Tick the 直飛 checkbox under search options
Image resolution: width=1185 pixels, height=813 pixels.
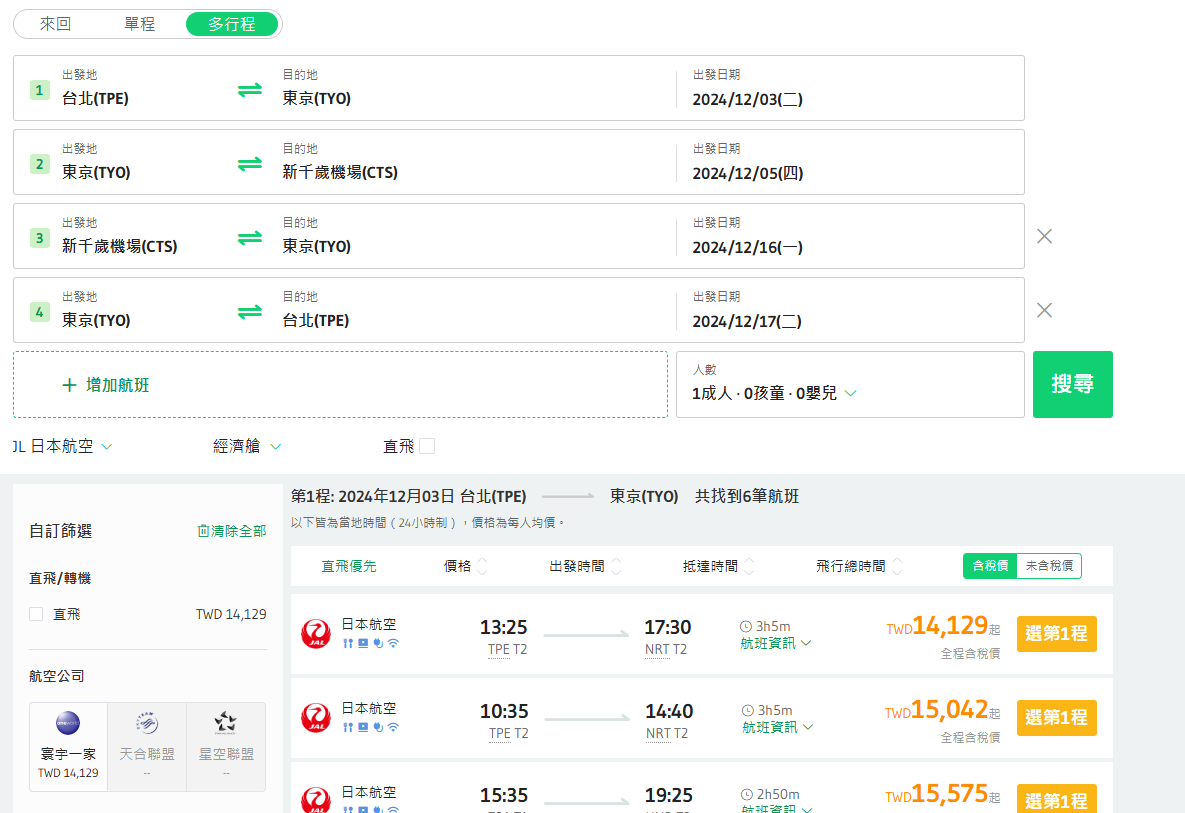tap(427, 446)
